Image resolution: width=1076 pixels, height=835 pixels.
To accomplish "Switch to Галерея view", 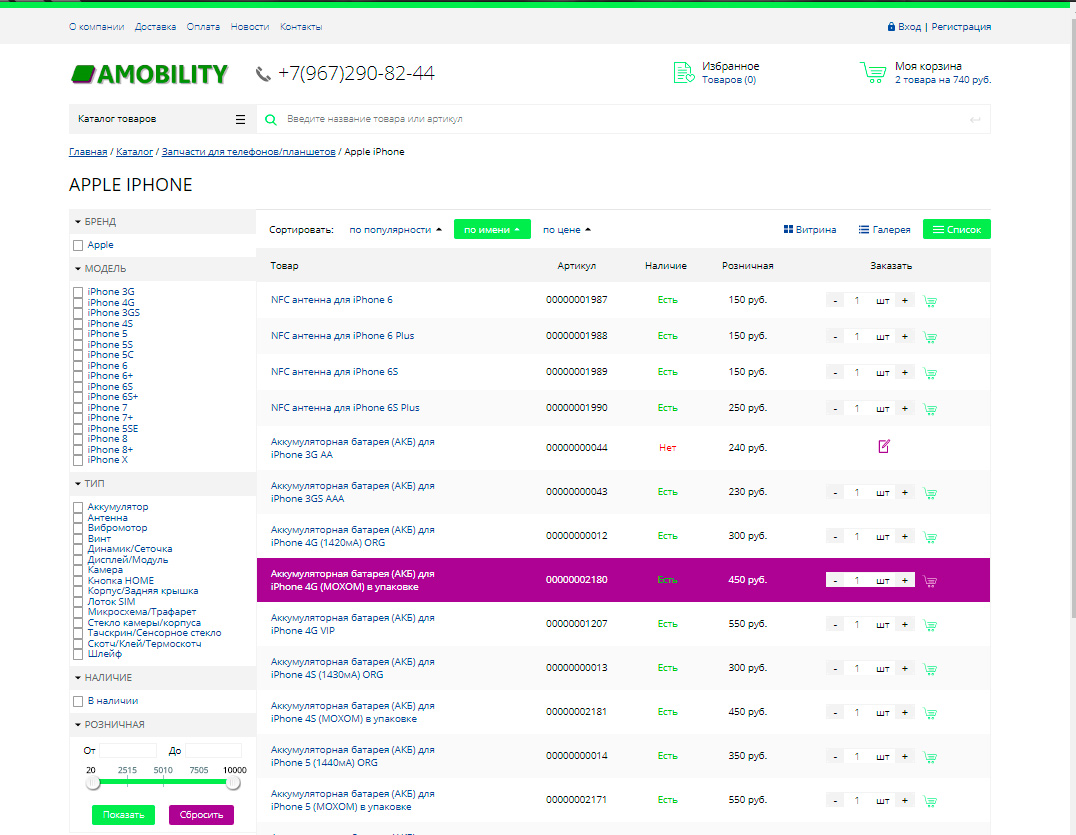I will (x=885, y=230).
